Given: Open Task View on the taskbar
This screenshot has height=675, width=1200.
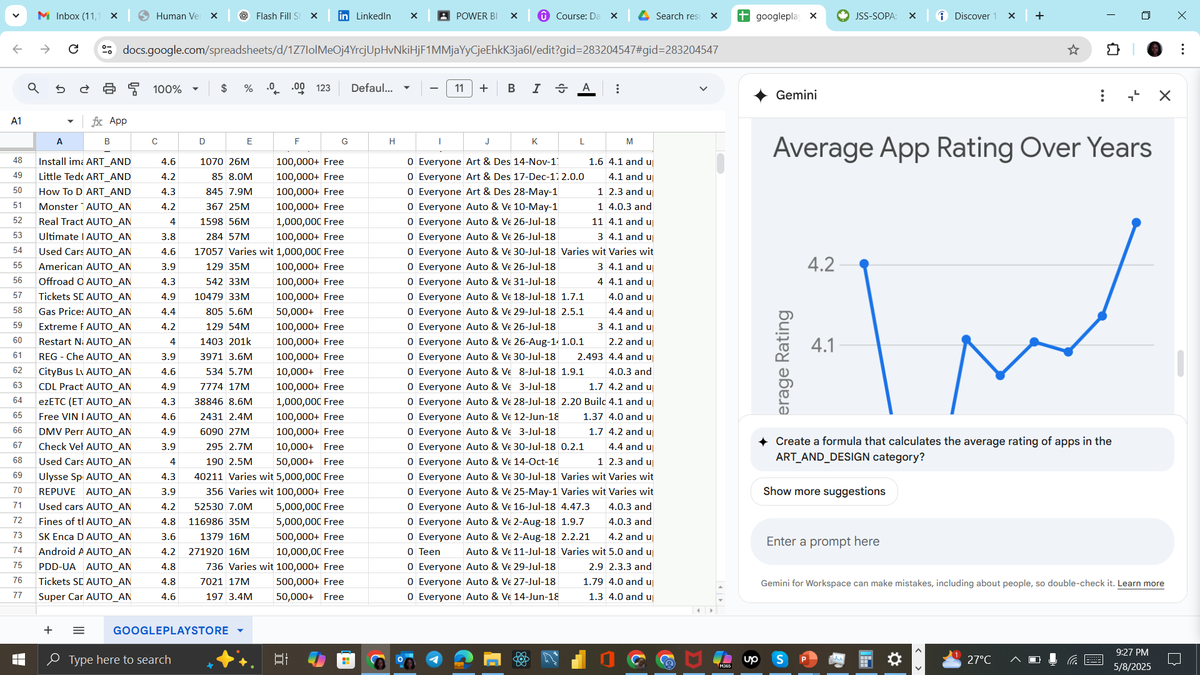Looking at the screenshot, I should pyautogui.click(x=281, y=659).
